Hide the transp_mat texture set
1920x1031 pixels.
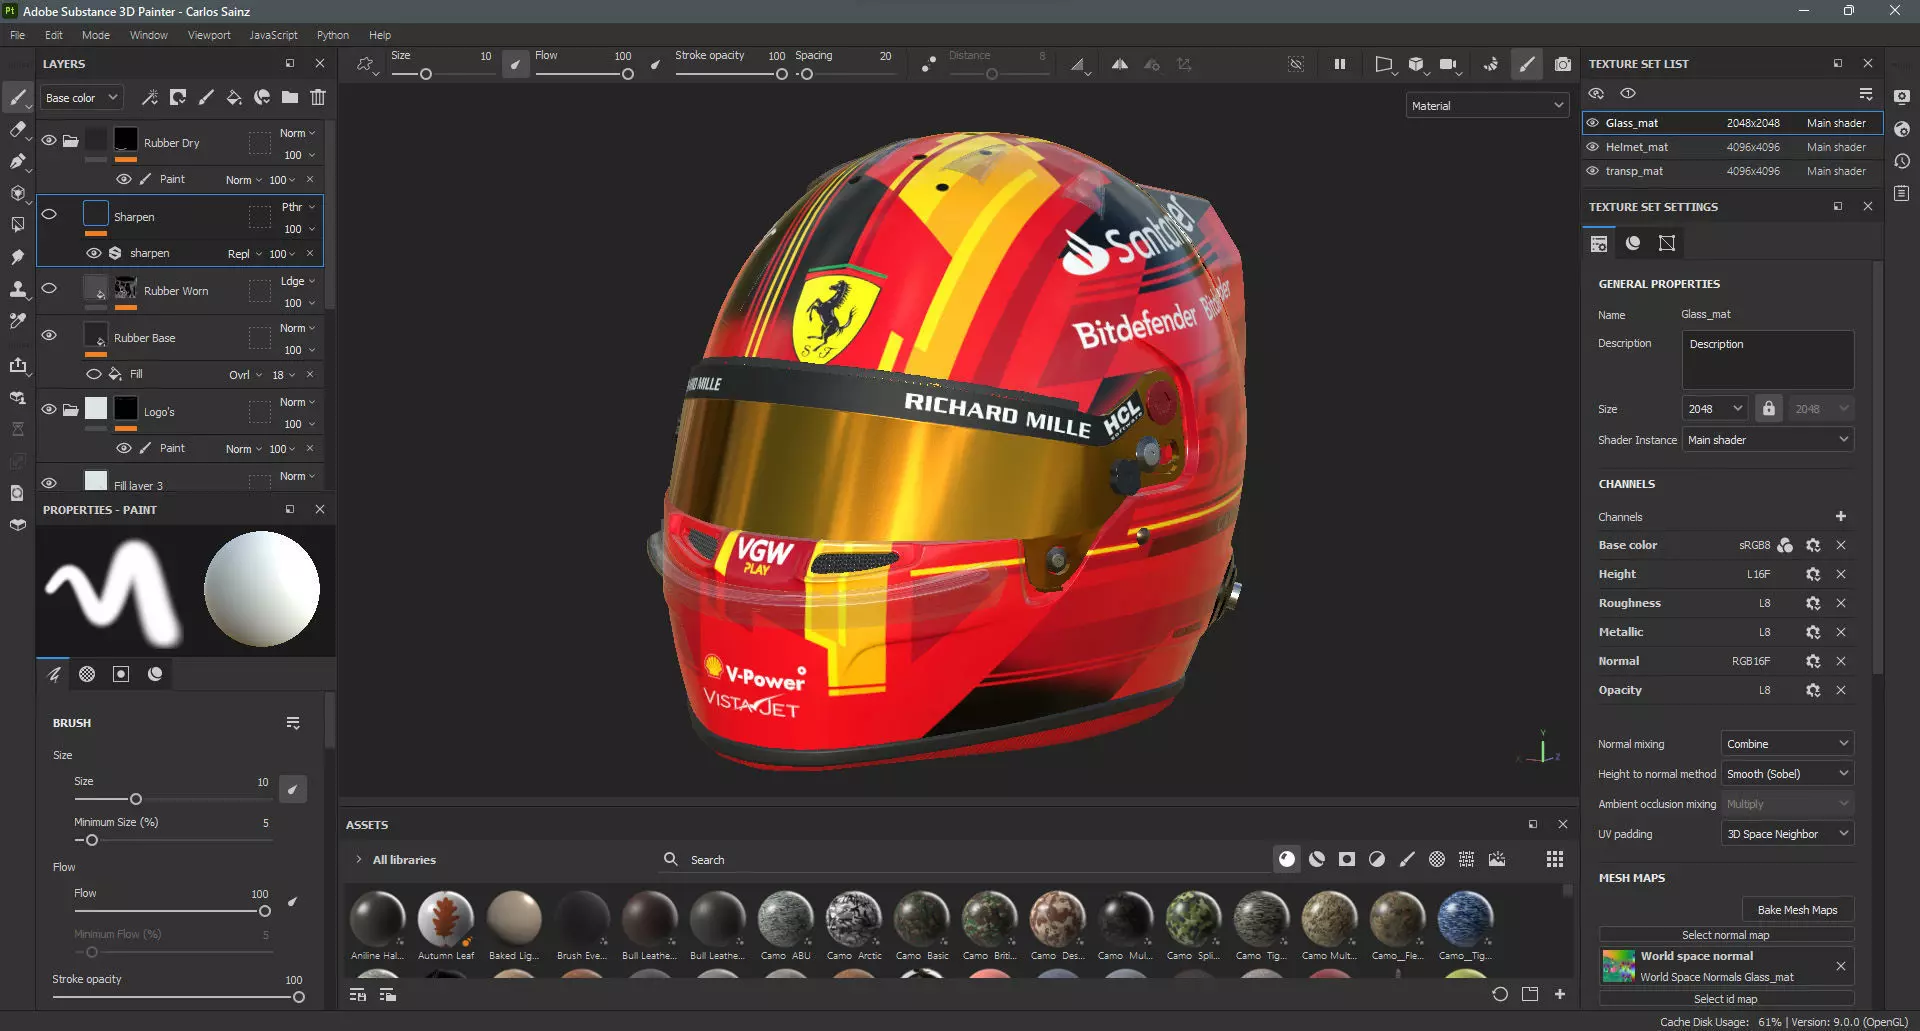1593,171
